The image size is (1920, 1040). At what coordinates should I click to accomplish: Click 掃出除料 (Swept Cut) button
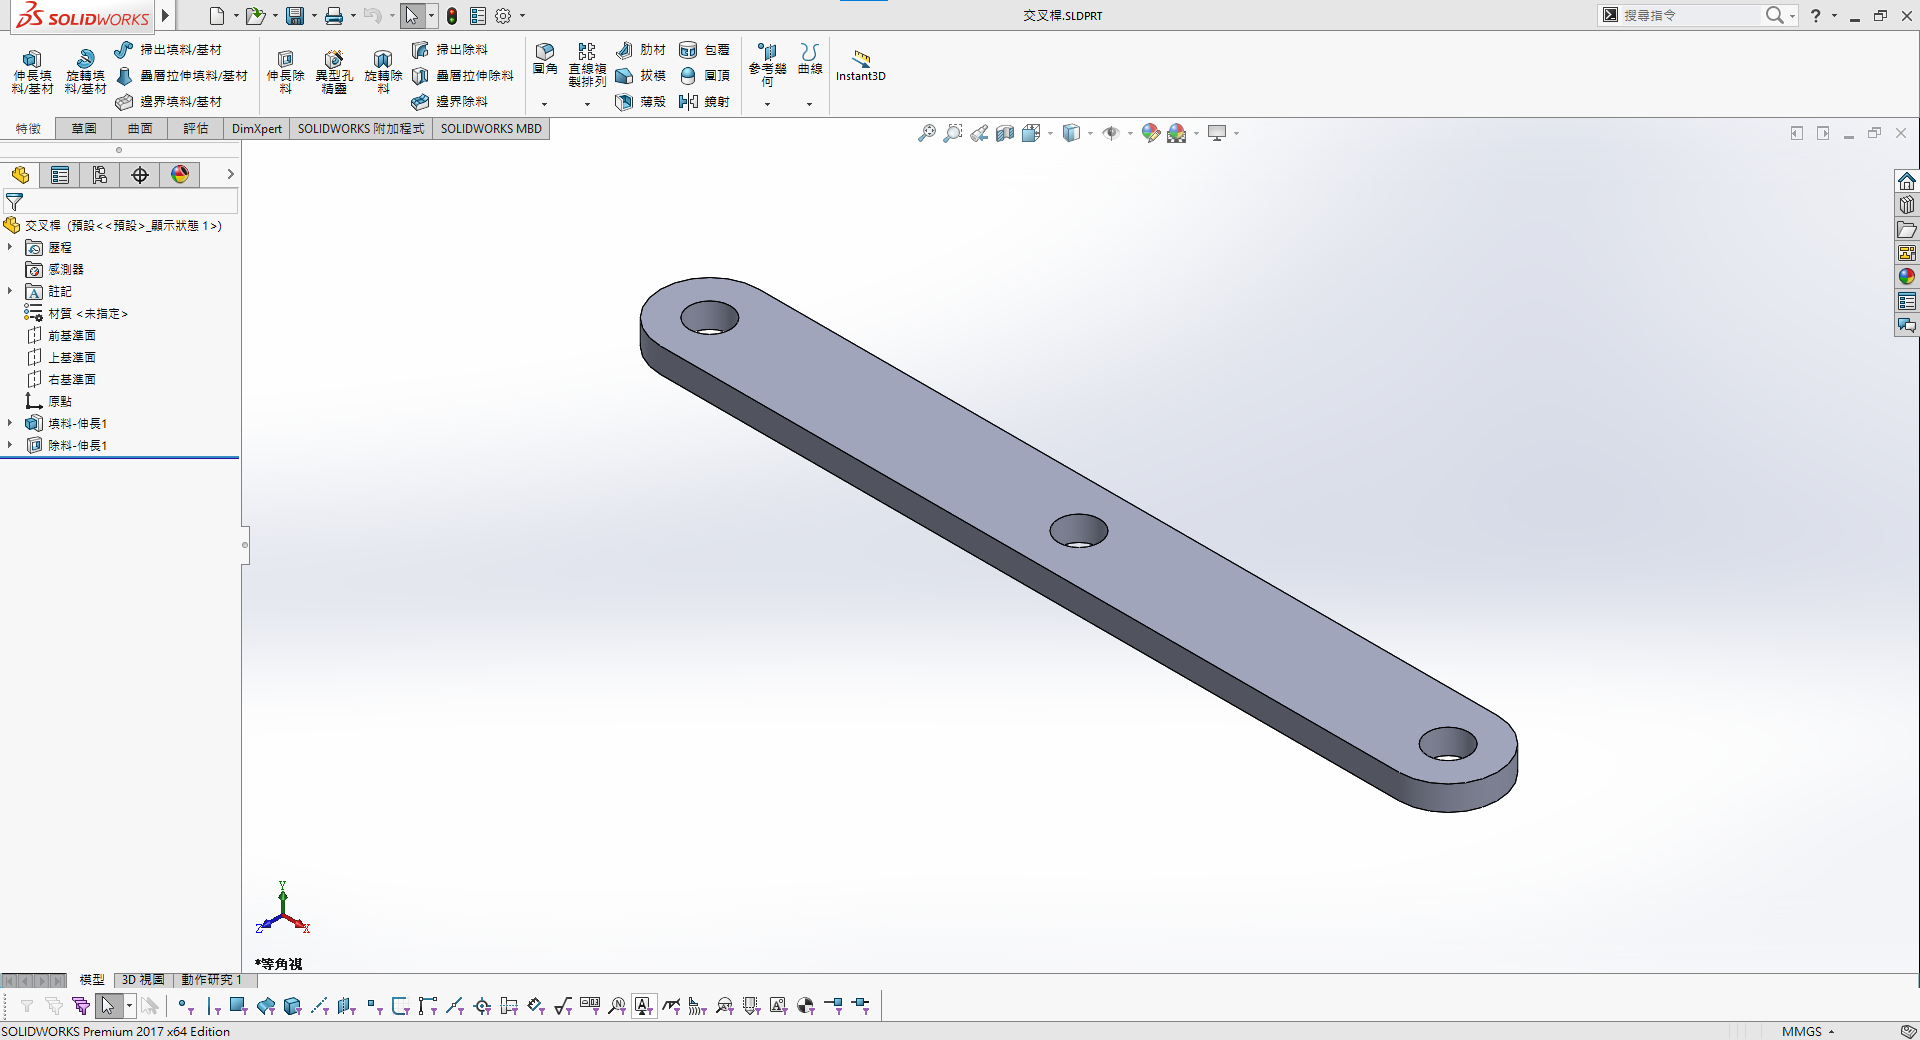[x=450, y=50]
